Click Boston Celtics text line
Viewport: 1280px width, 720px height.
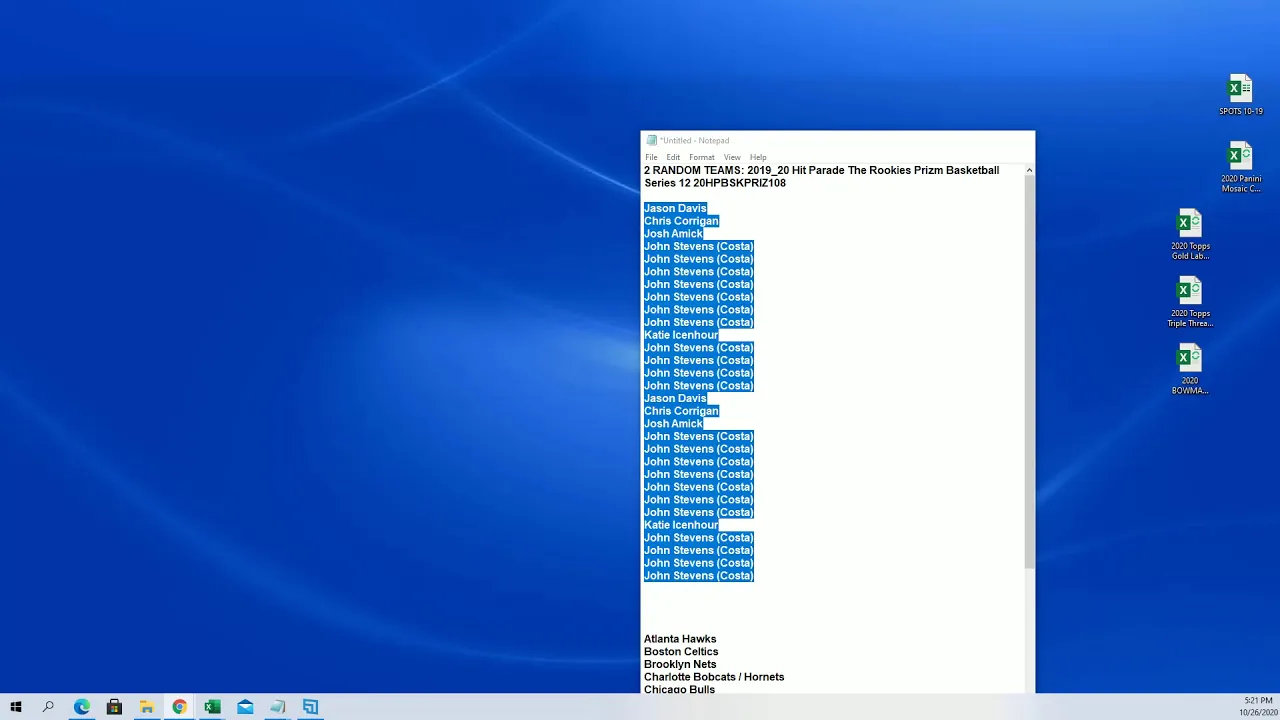pos(681,652)
